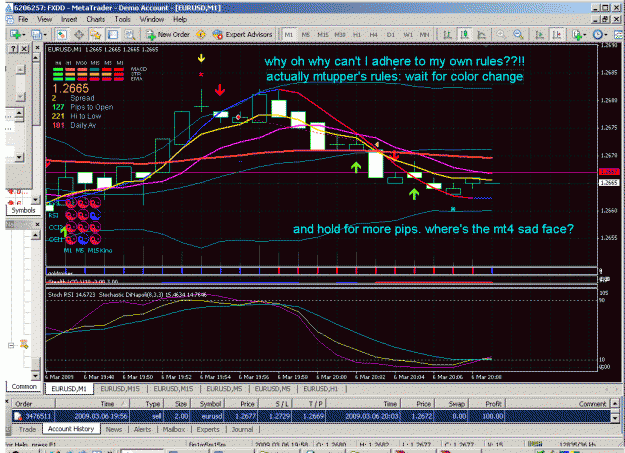Select the W1 timeframe button

(x=408, y=35)
